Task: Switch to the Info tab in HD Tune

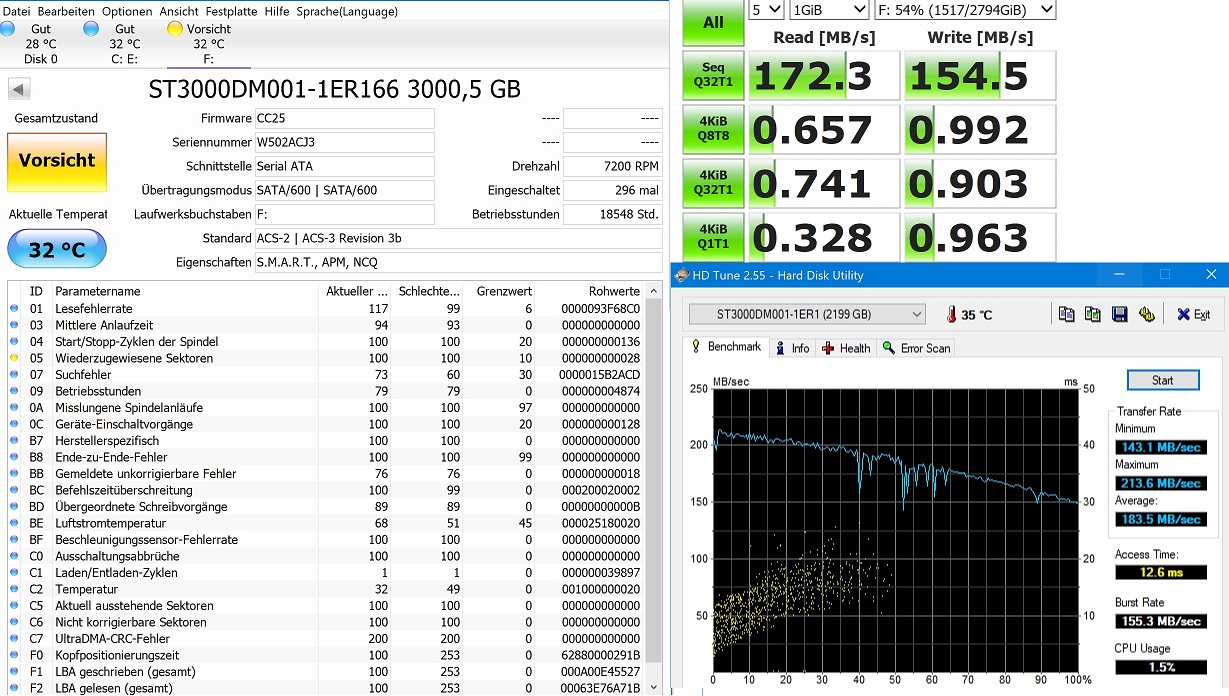Action: tap(792, 348)
